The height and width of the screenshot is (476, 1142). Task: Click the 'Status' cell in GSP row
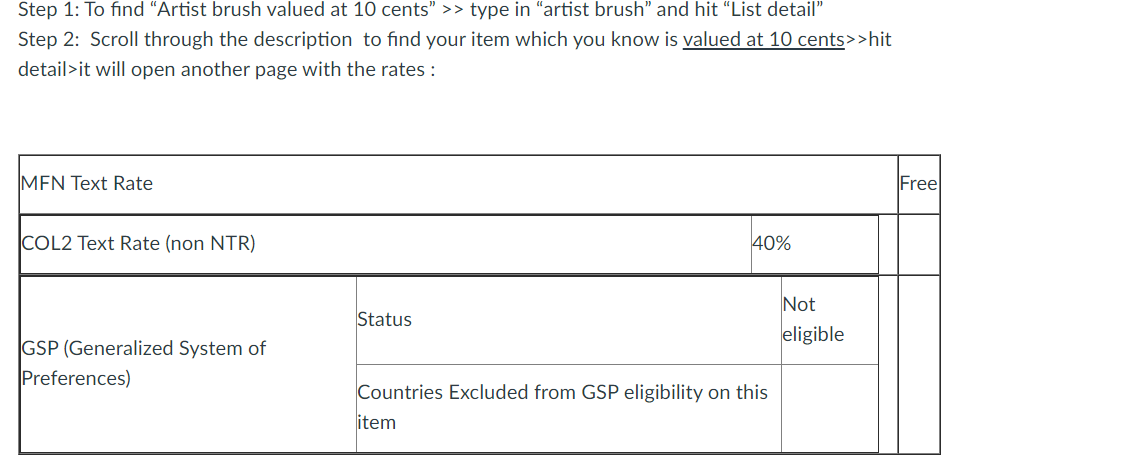[569, 320]
